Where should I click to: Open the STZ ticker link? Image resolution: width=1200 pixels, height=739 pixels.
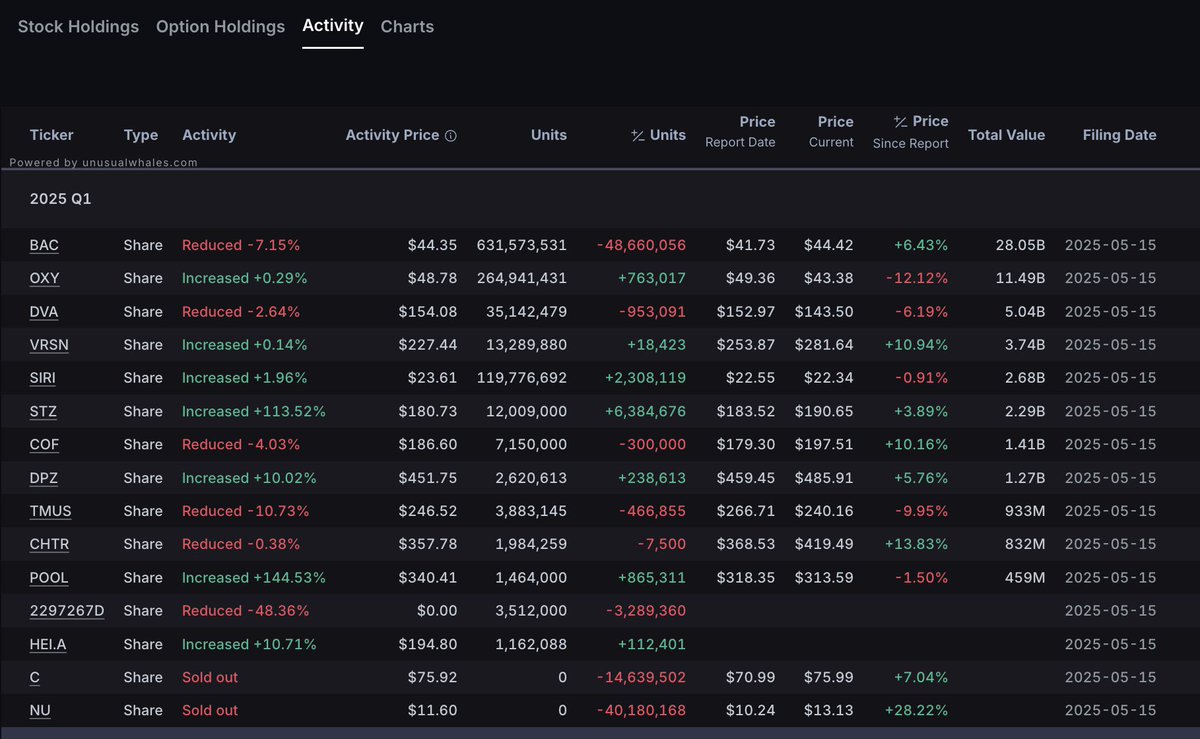pyautogui.click(x=44, y=411)
